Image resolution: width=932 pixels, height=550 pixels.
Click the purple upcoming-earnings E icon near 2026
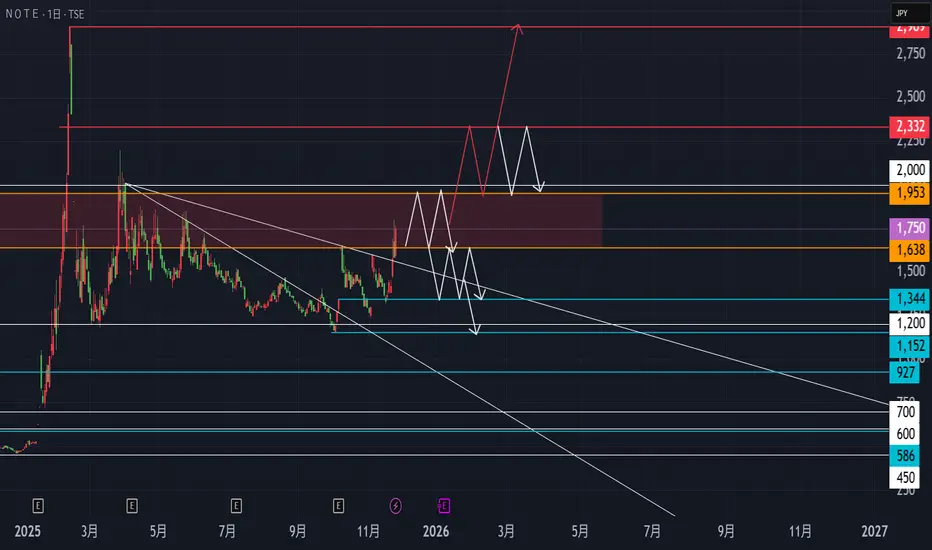(443, 506)
